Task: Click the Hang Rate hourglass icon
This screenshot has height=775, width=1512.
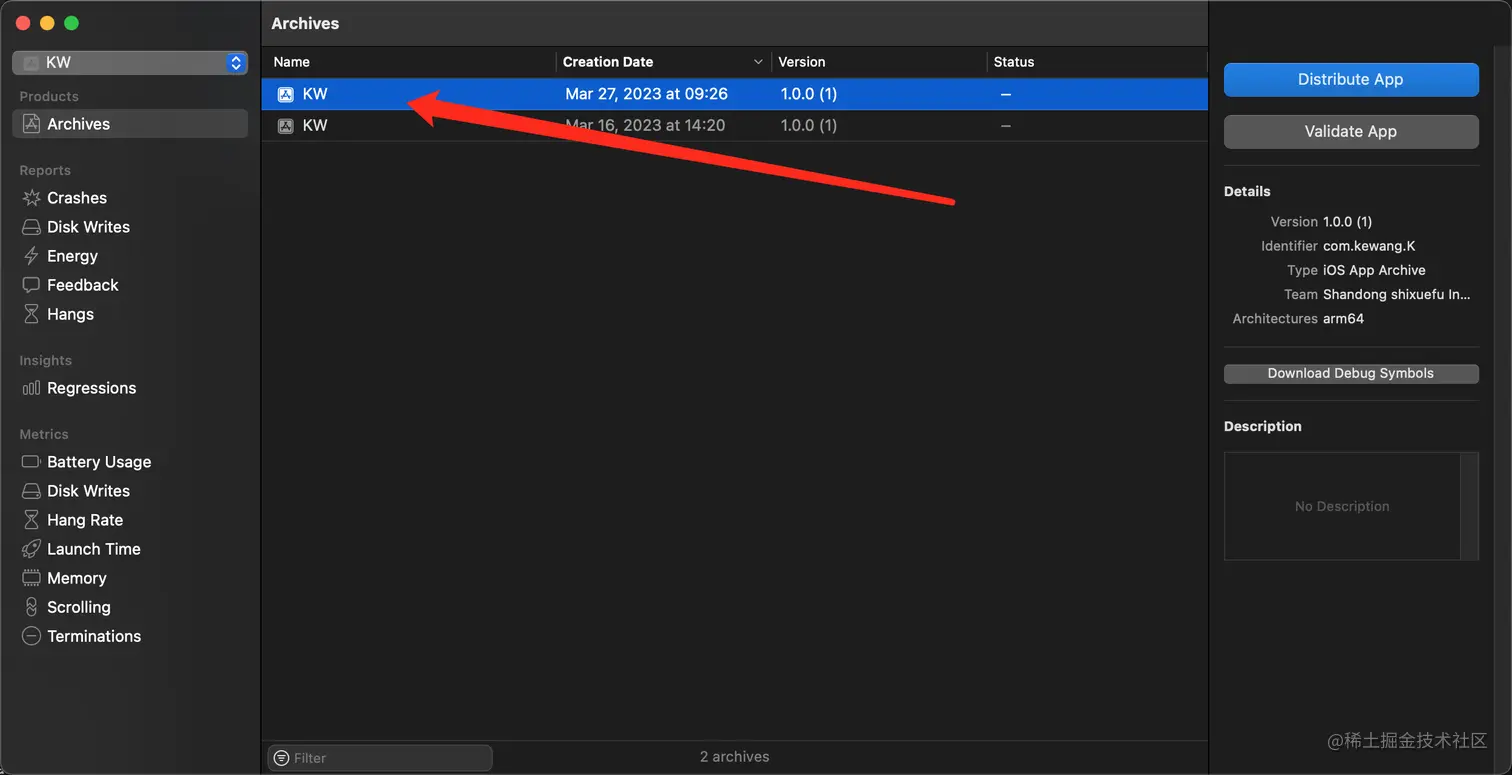Action: point(31,520)
